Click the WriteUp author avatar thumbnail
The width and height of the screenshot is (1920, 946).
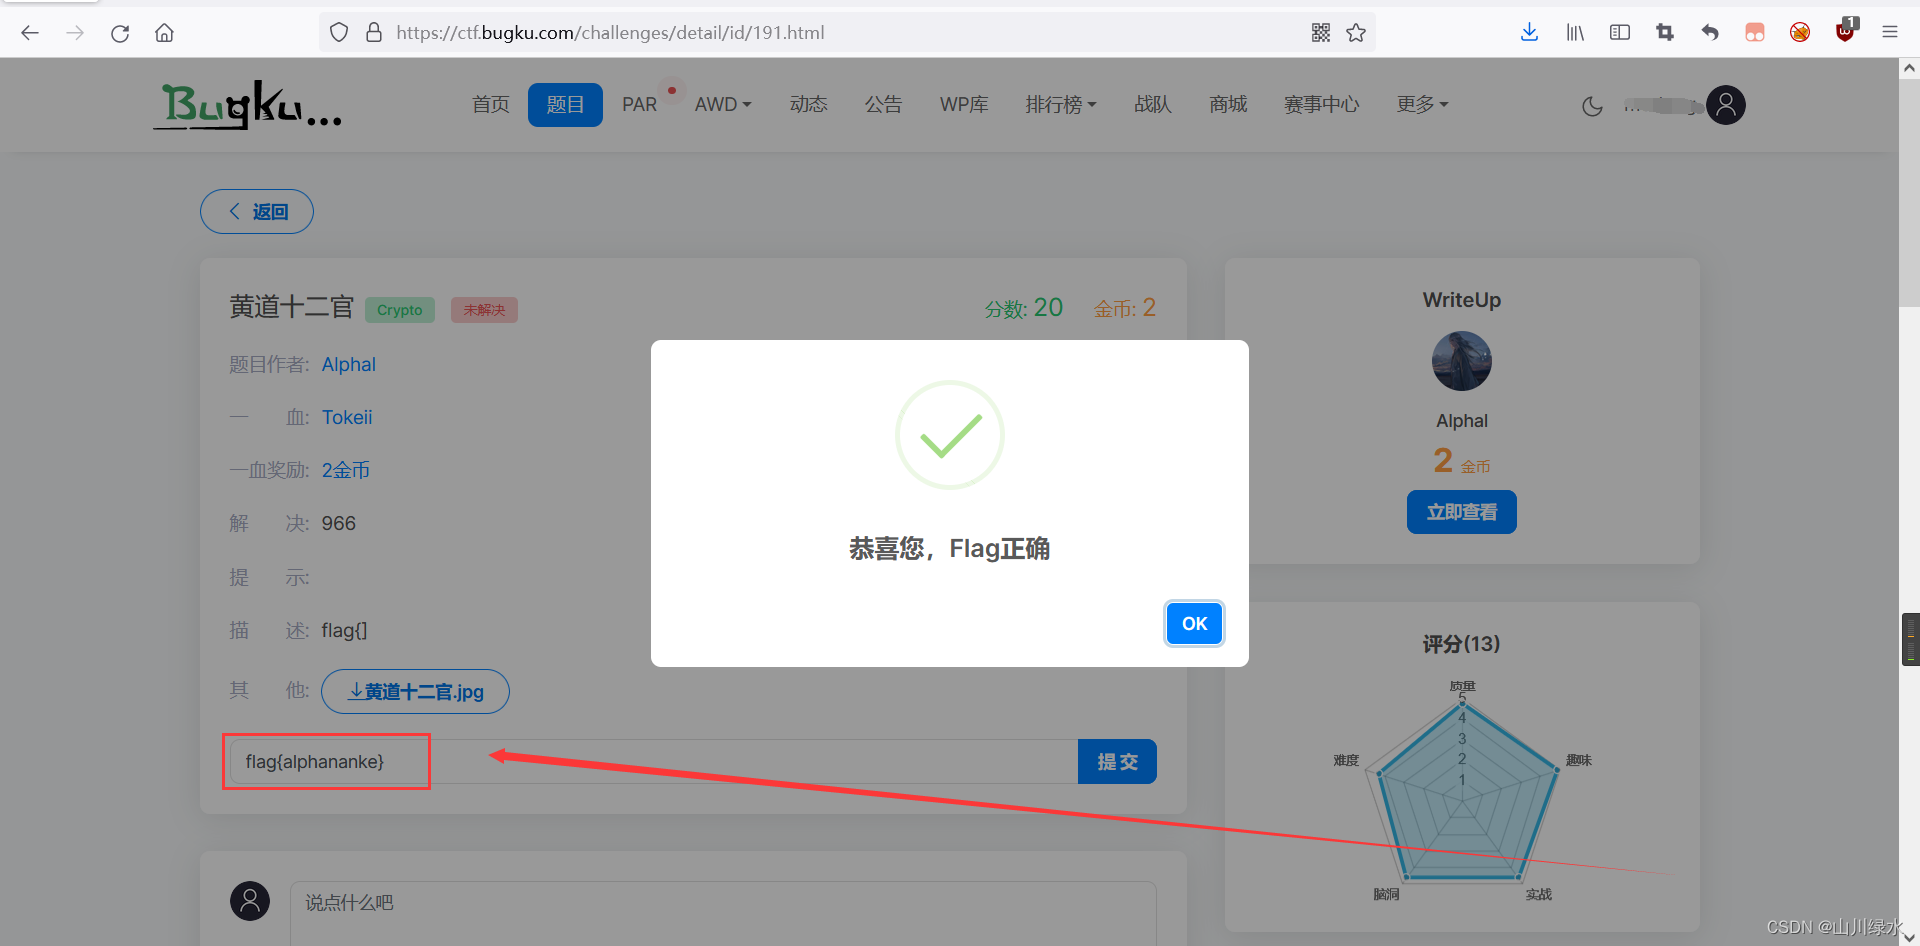pos(1461,361)
